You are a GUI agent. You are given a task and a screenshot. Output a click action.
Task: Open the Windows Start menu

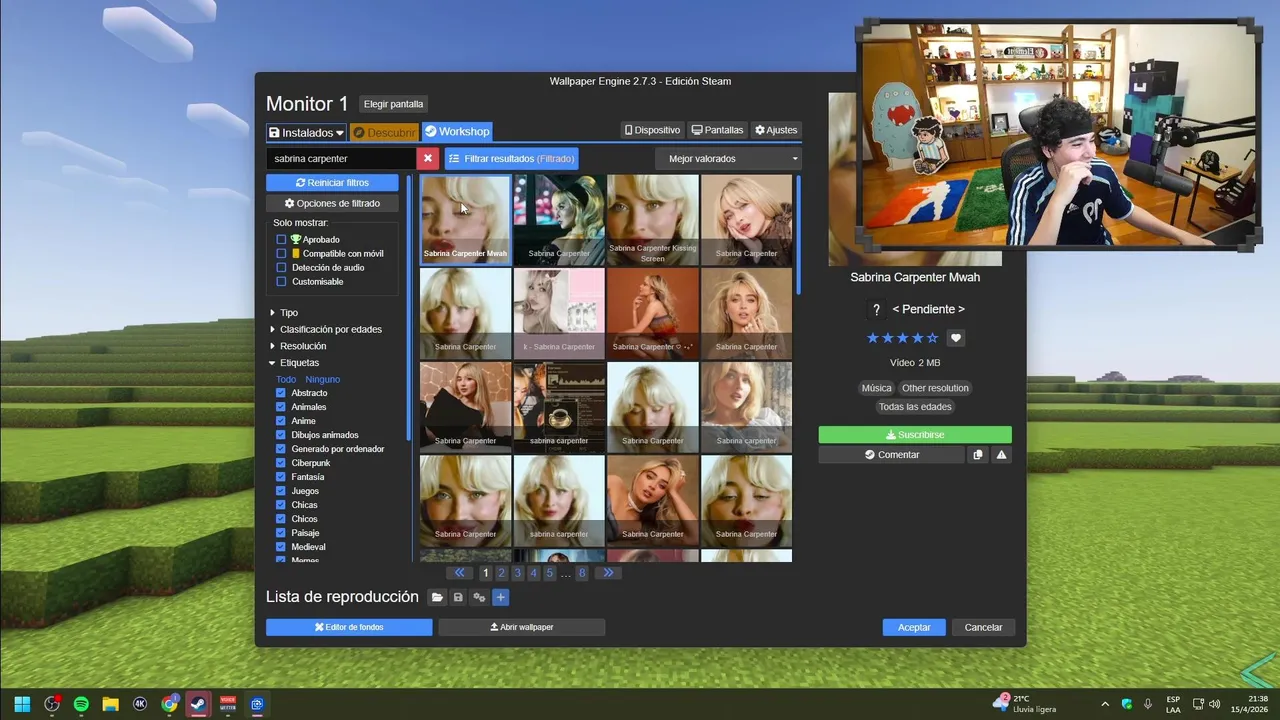(22, 704)
